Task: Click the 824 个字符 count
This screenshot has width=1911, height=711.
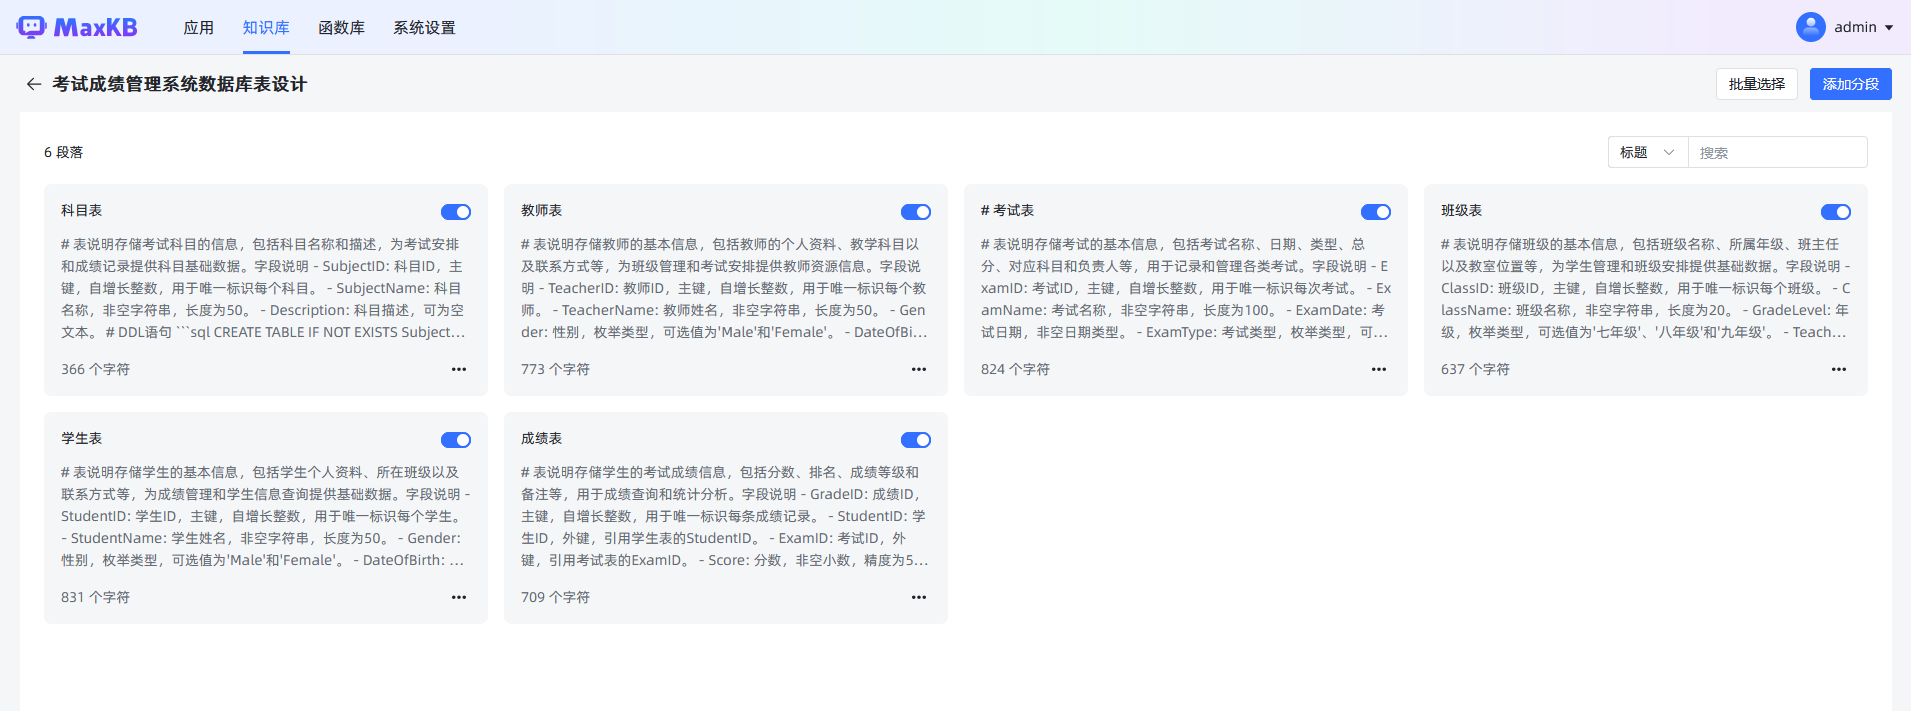Action: point(1015,369)
